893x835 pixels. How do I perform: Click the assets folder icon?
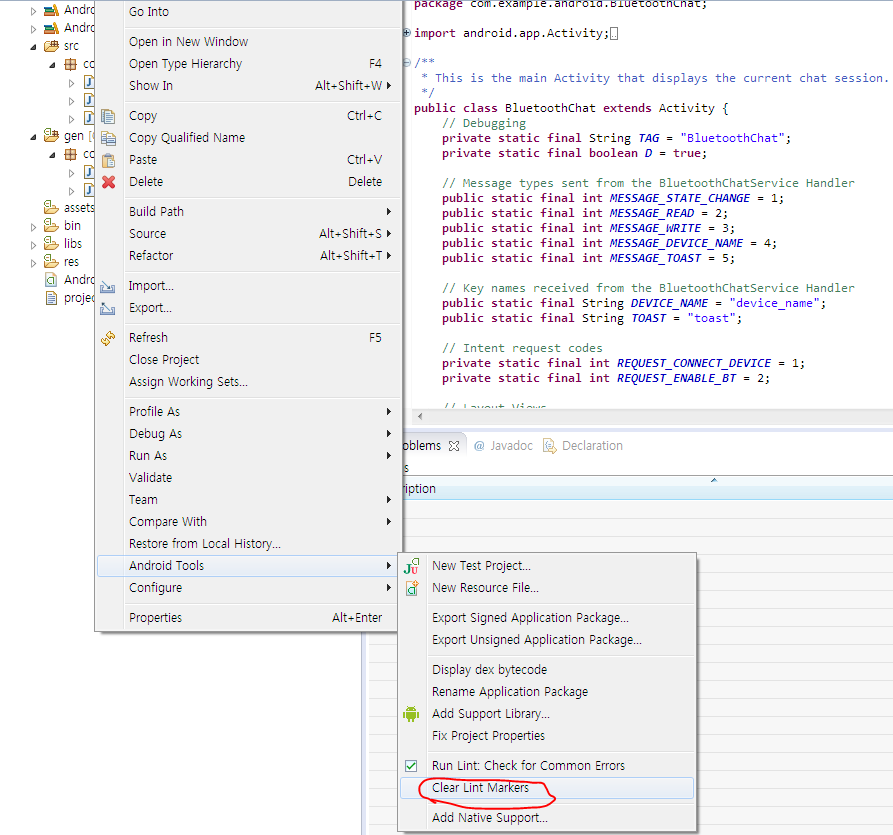(51, 207)
